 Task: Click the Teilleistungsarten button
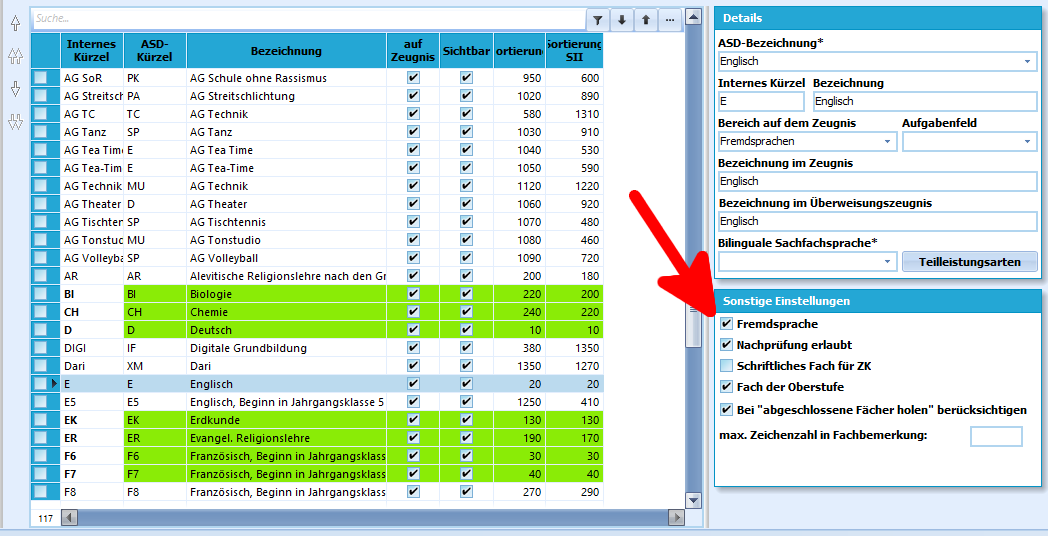point(970,262)
